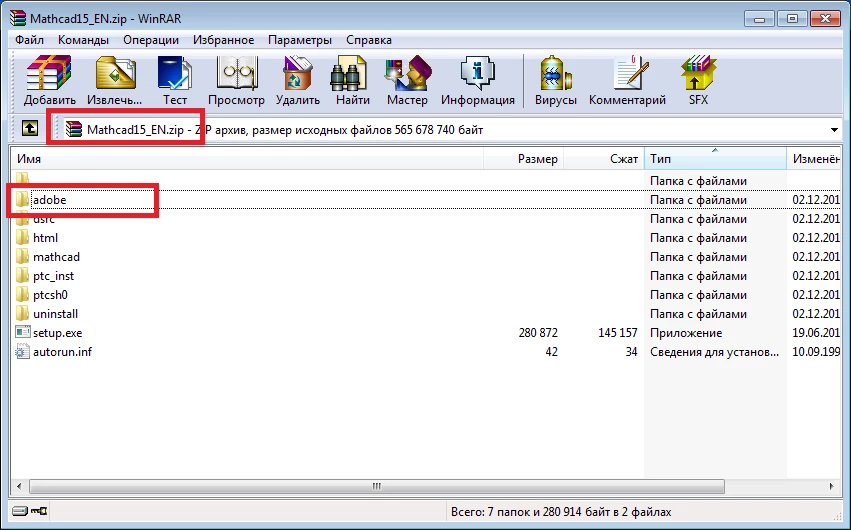The width and height of the screenshot is (851, 530).
Task: Sort by the Изменён column header
Action: point(814,158)
